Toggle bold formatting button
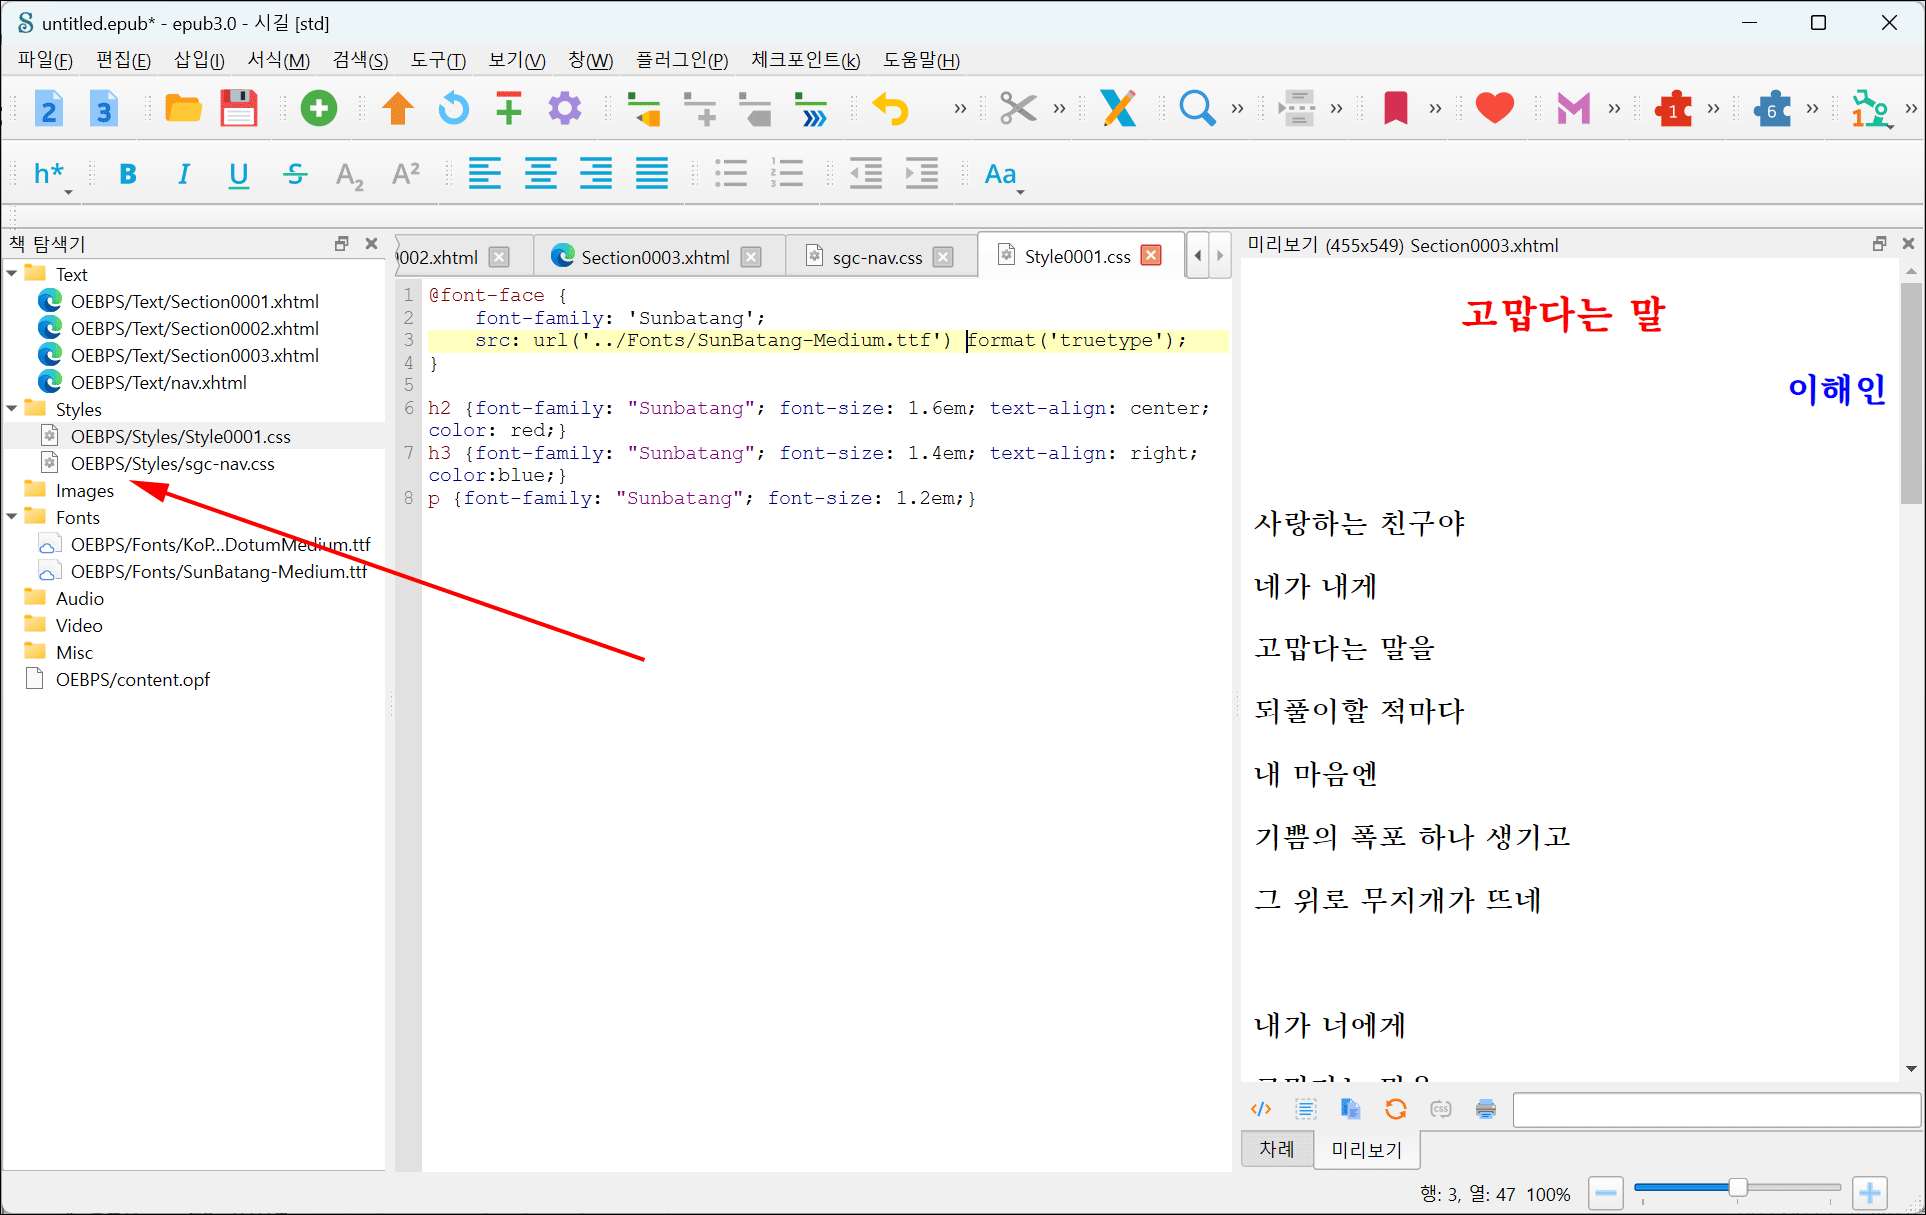Screen dimensions: 1926x1215 [128, 174]
